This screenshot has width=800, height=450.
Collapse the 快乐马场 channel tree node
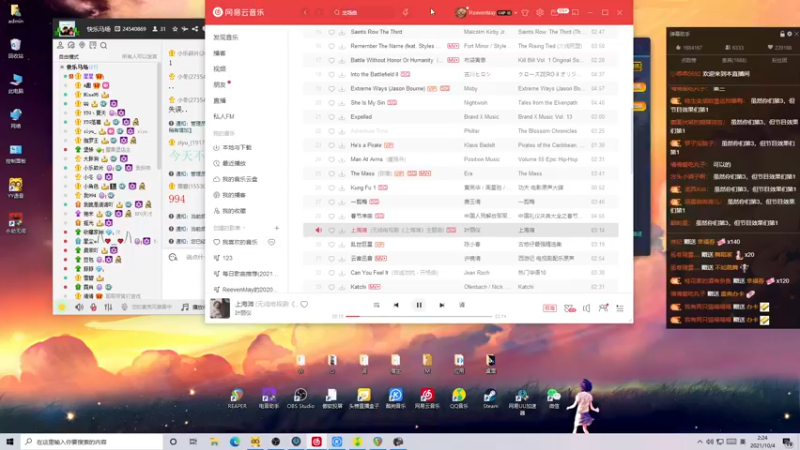click(62, 67)
